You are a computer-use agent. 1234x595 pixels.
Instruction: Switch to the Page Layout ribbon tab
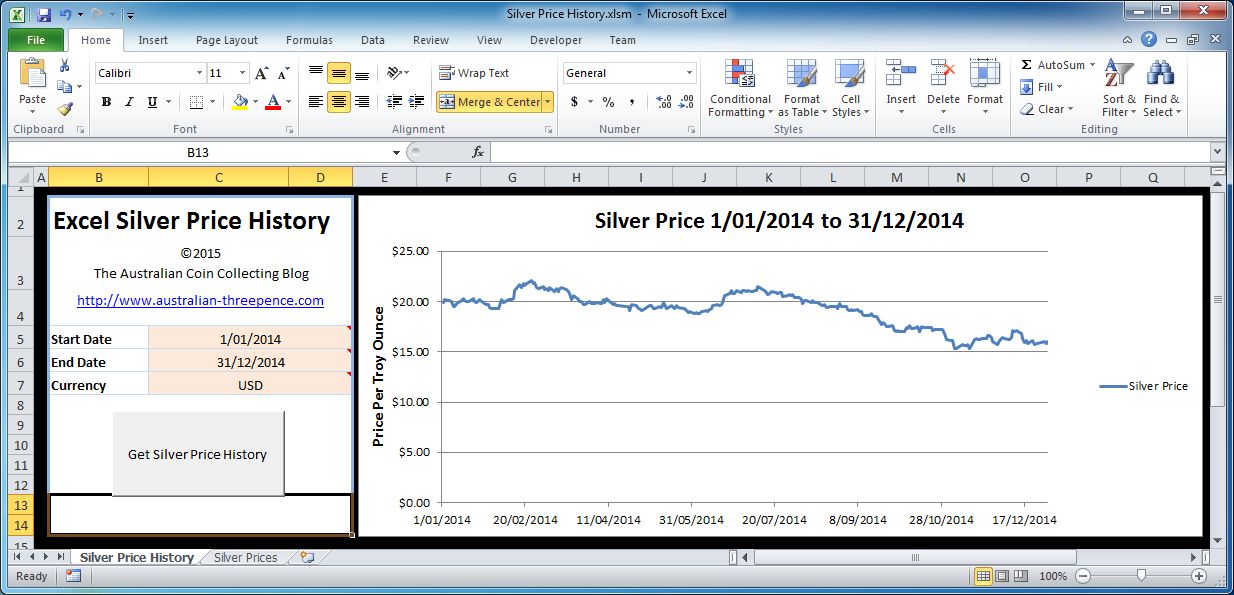227,40
